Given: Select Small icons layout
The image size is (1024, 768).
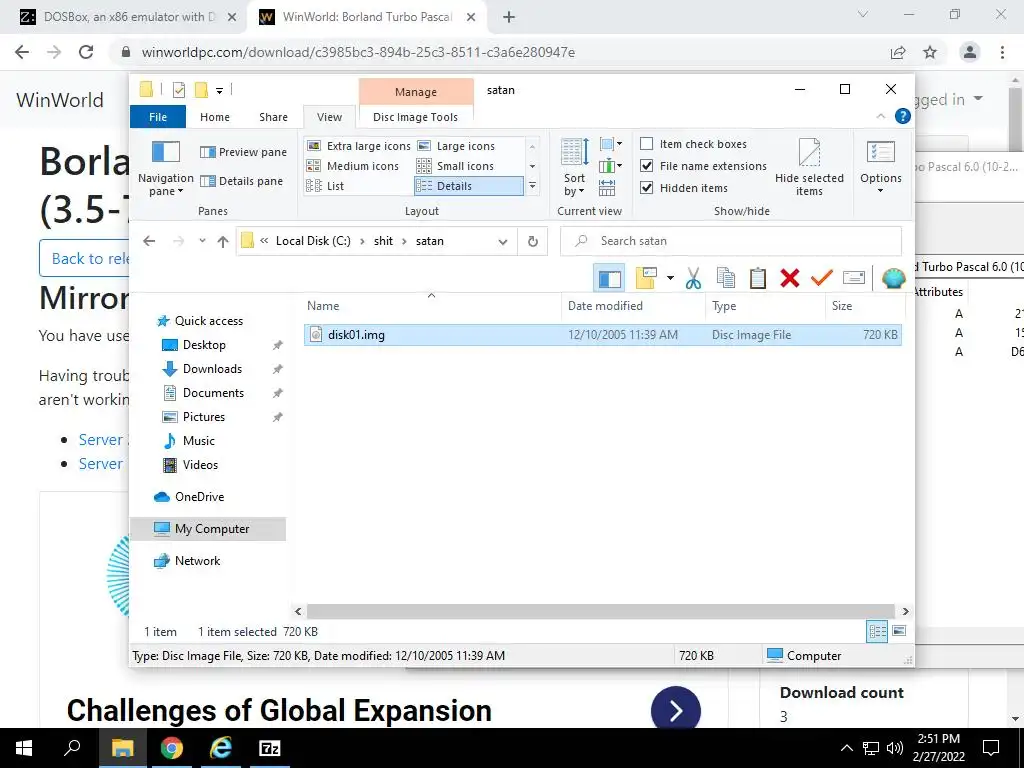Looking at the screenshot, I should click(455, 166).
